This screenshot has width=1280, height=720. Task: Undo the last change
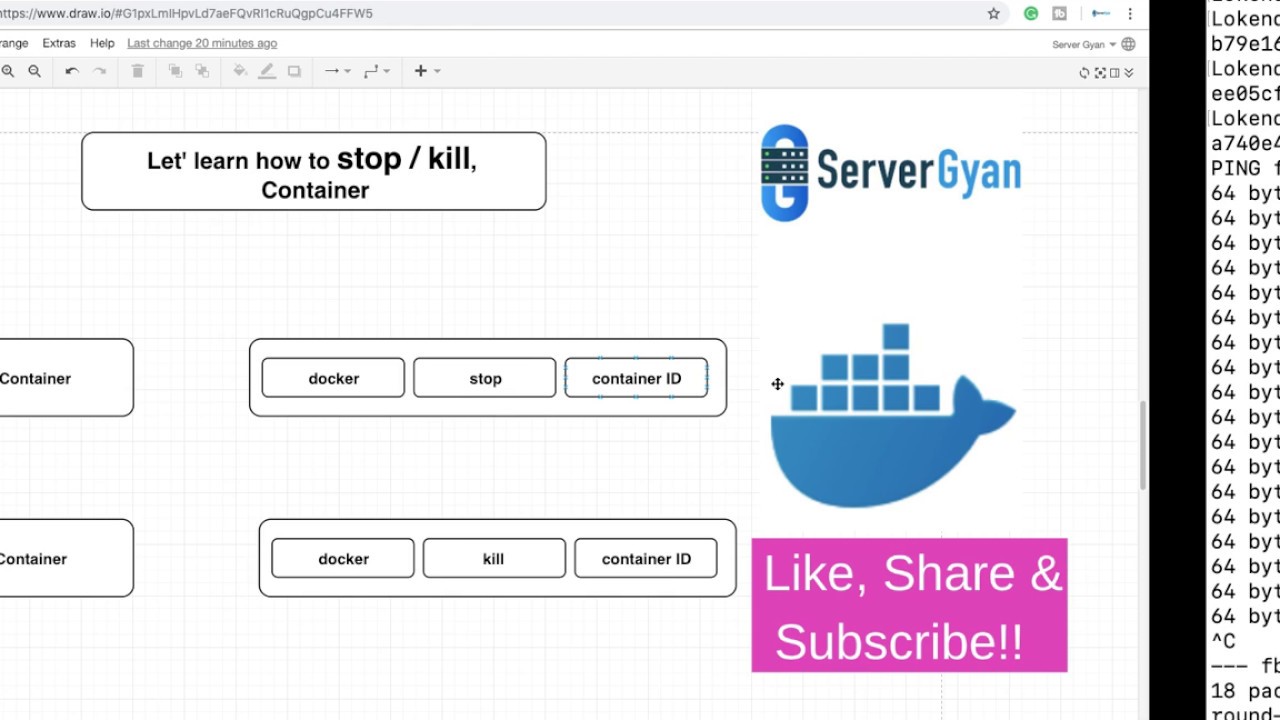point(72,71)
